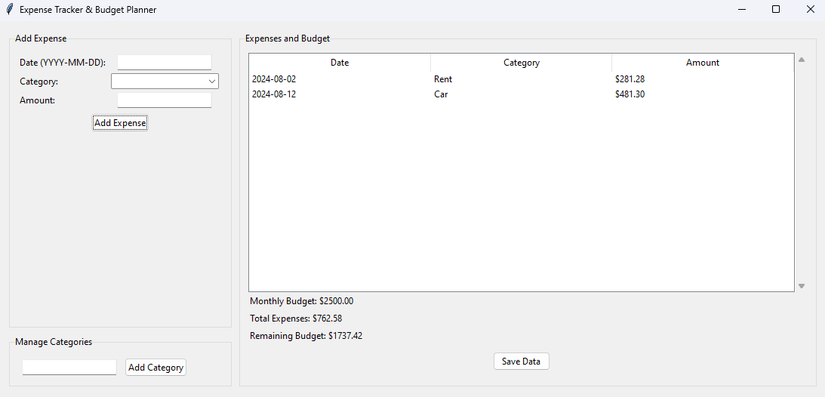Click the scrollbar down arrow
This screenshot has width=825, height=397.
[801, 286]
